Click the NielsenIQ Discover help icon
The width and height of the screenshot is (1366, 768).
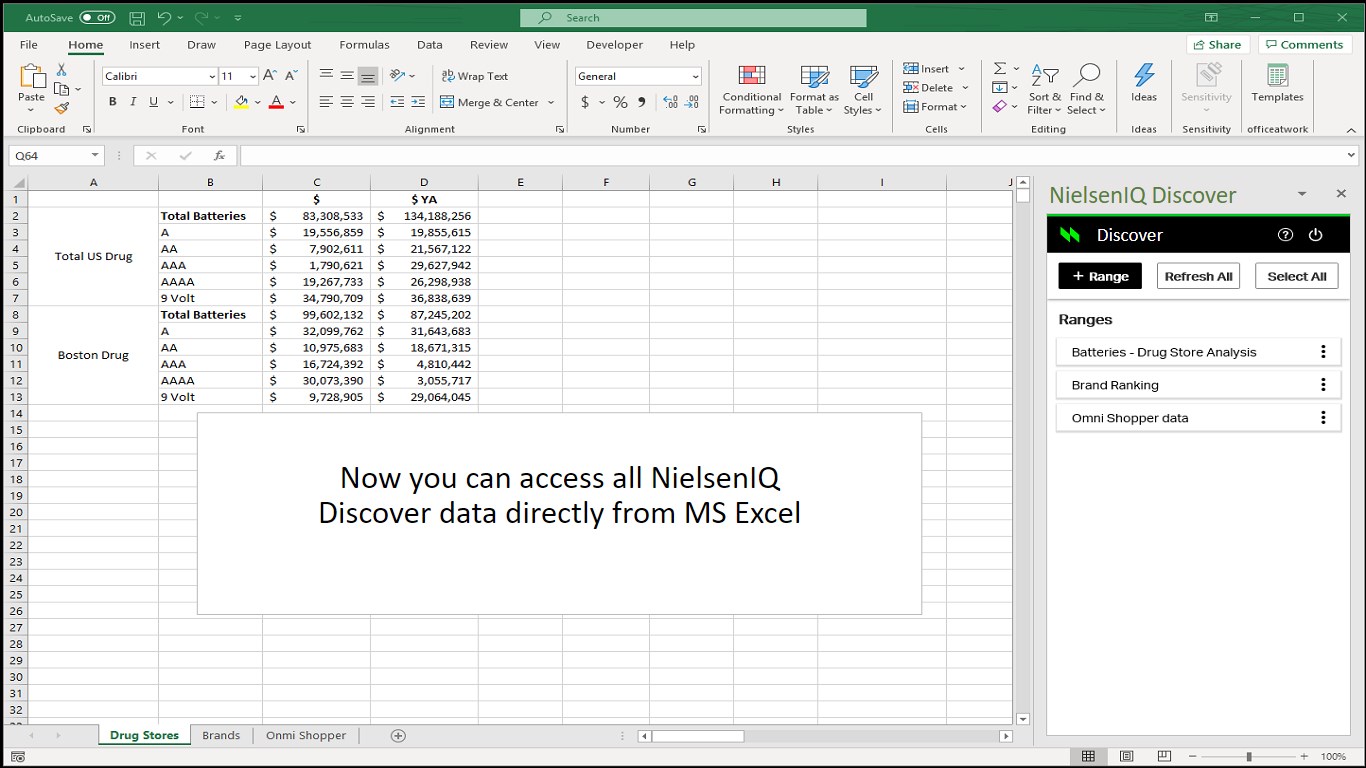1286,235
